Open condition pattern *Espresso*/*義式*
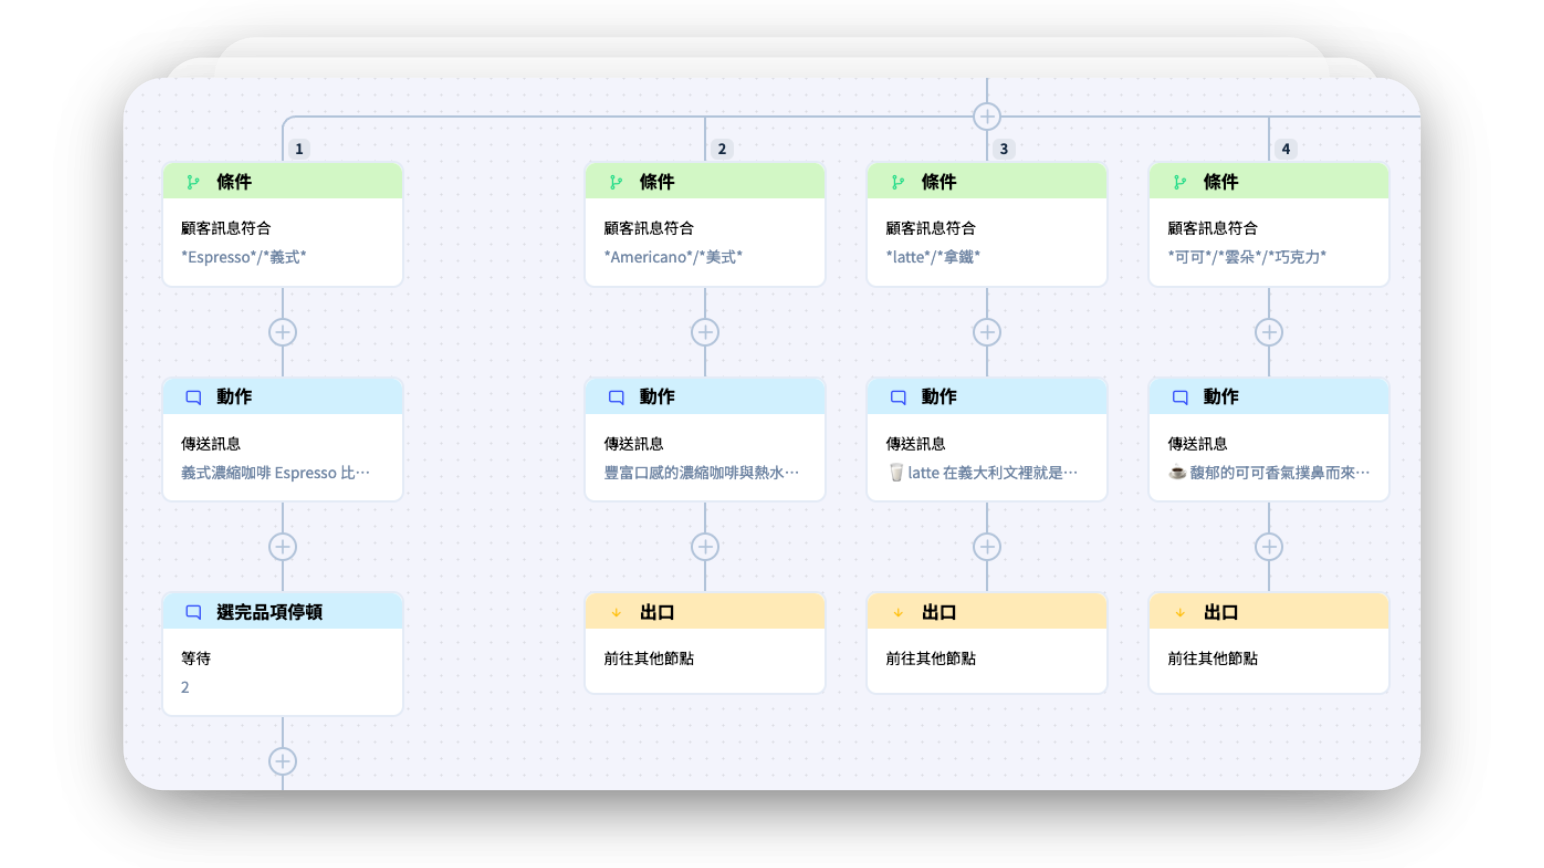Image resolution: width=1544 pixels, height=868 pixels. 244,257
